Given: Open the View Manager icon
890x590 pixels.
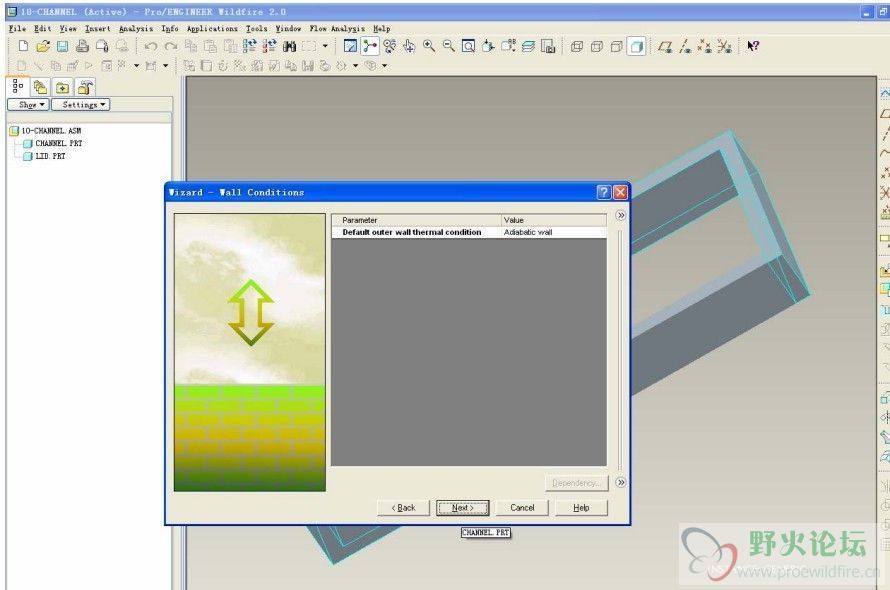Looking at the screenshot, I should pos(548,46).
